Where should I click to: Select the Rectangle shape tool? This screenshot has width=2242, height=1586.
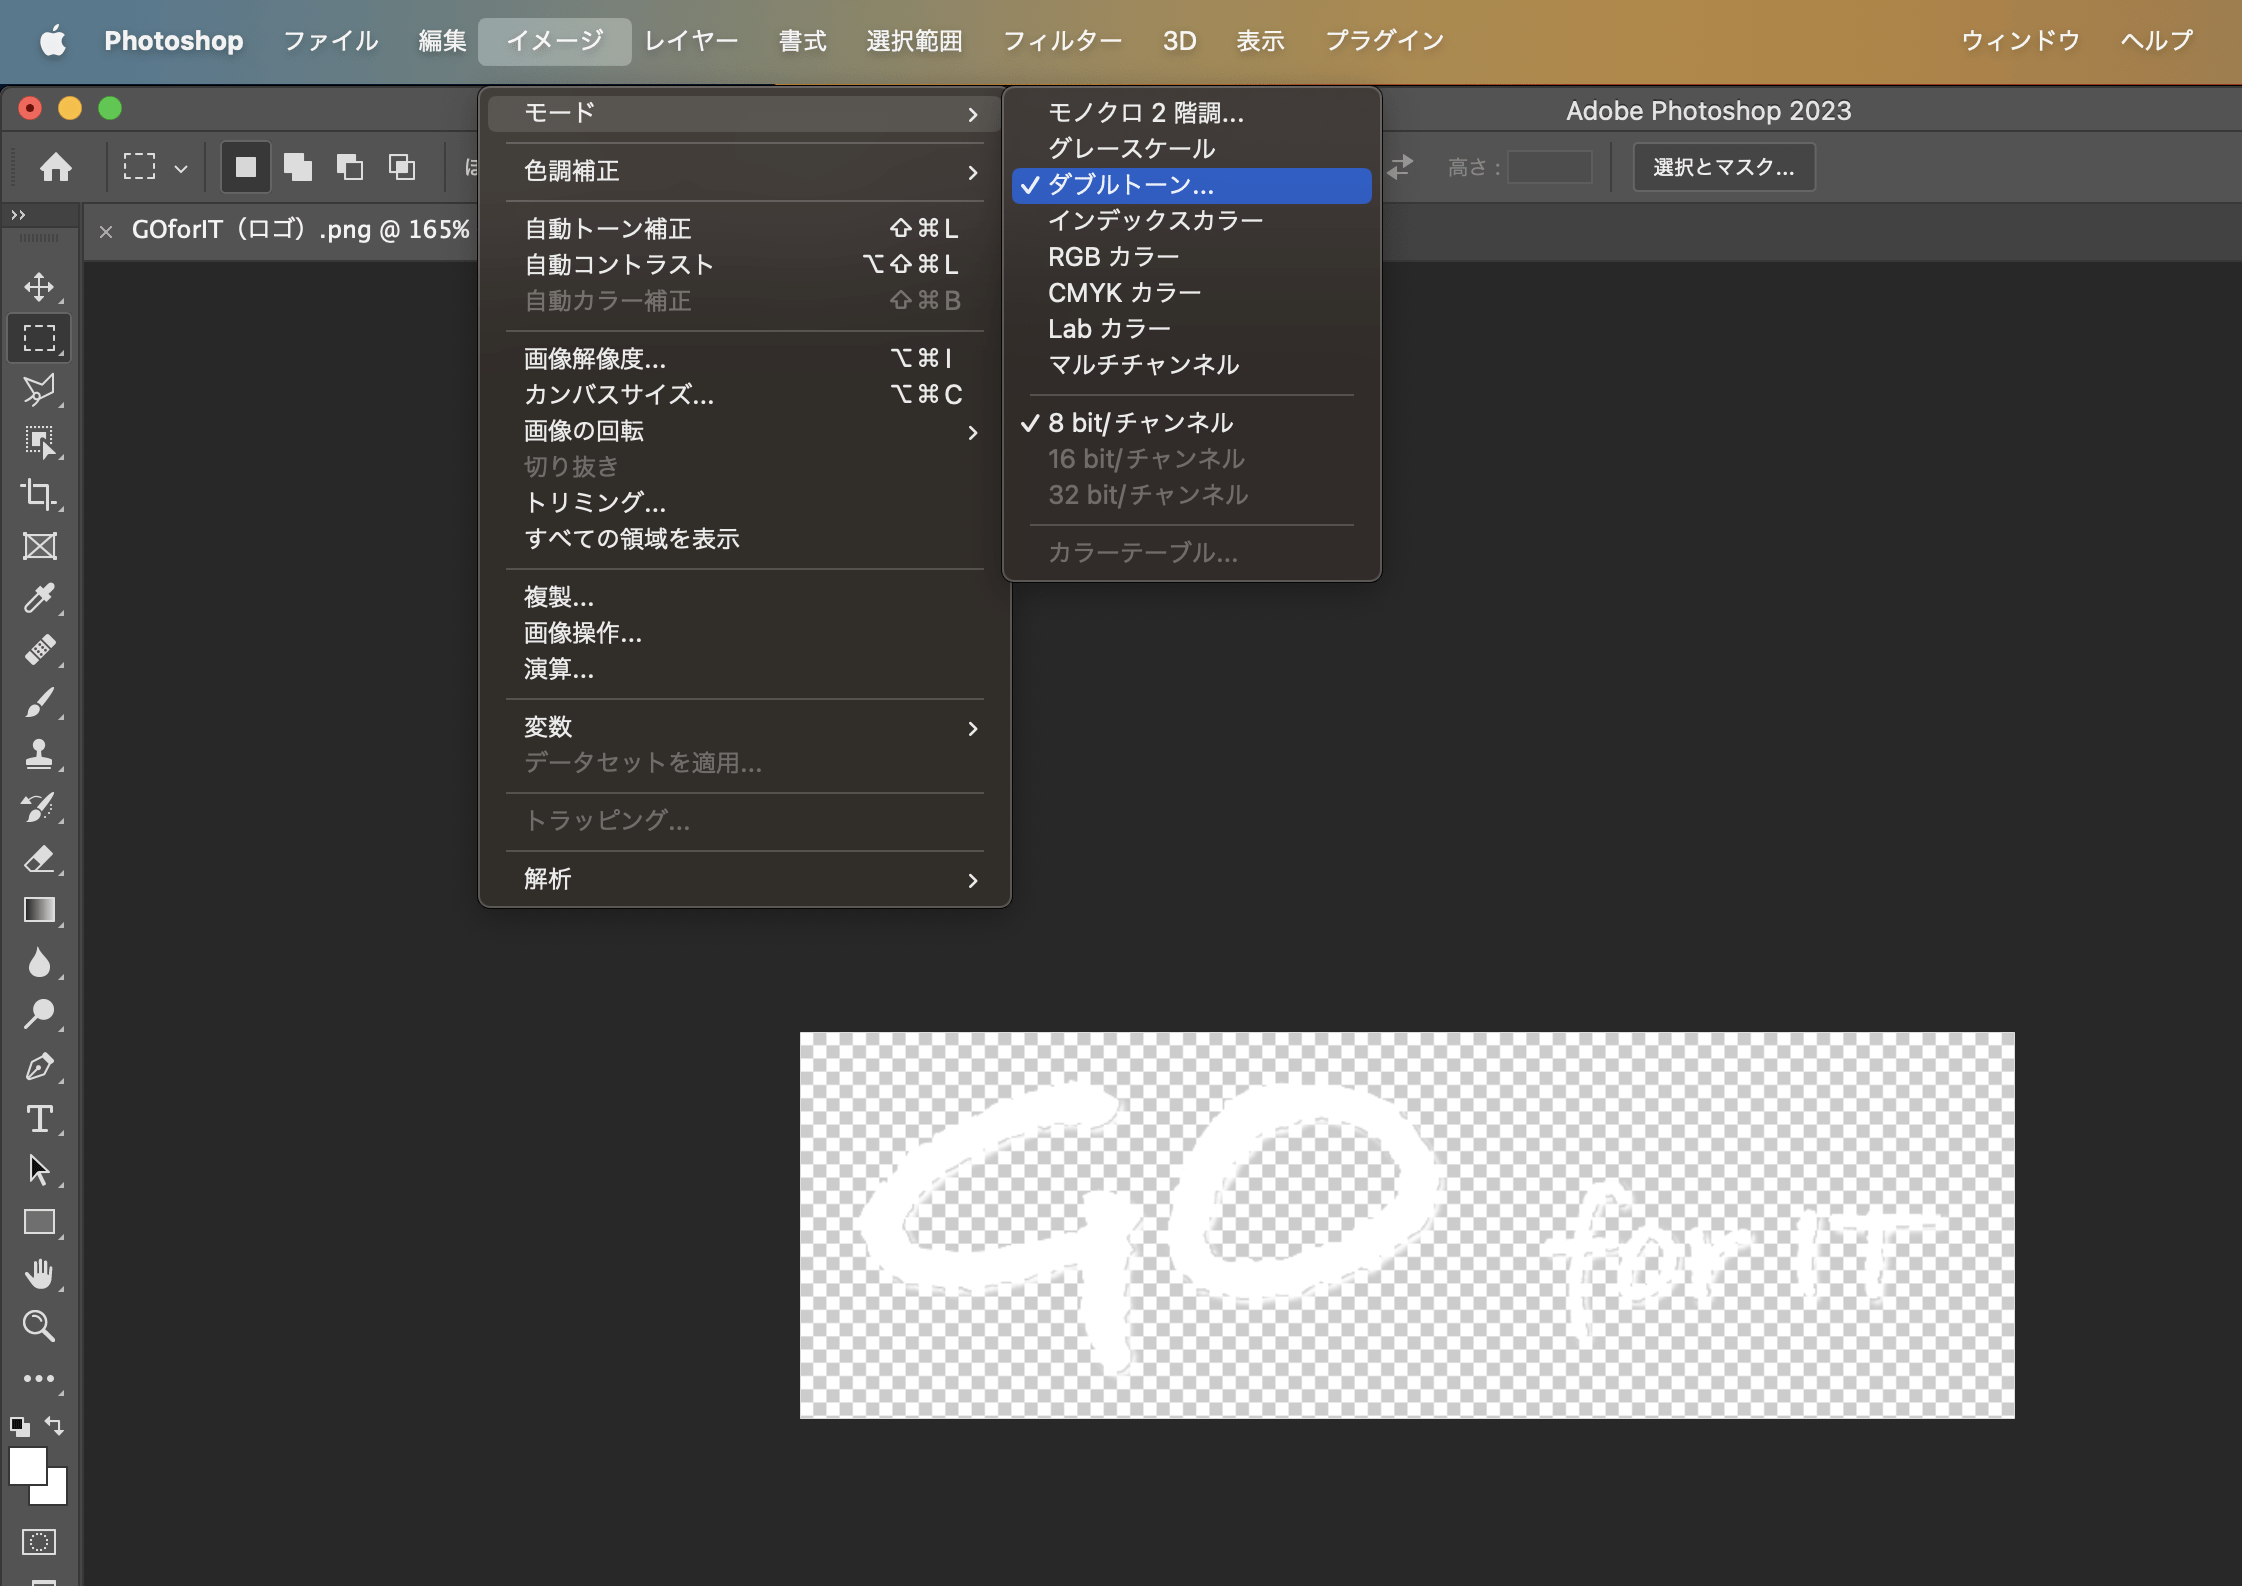click(x=39, y=1222)
